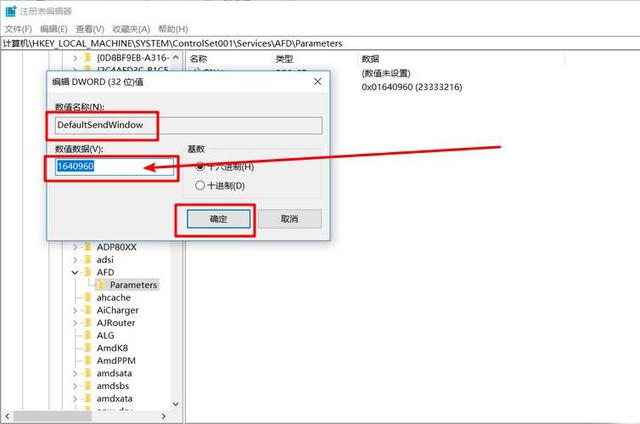Select the AmdK8 key in tree
Viewport: 640px width, 424px height.
pos(112,348)
